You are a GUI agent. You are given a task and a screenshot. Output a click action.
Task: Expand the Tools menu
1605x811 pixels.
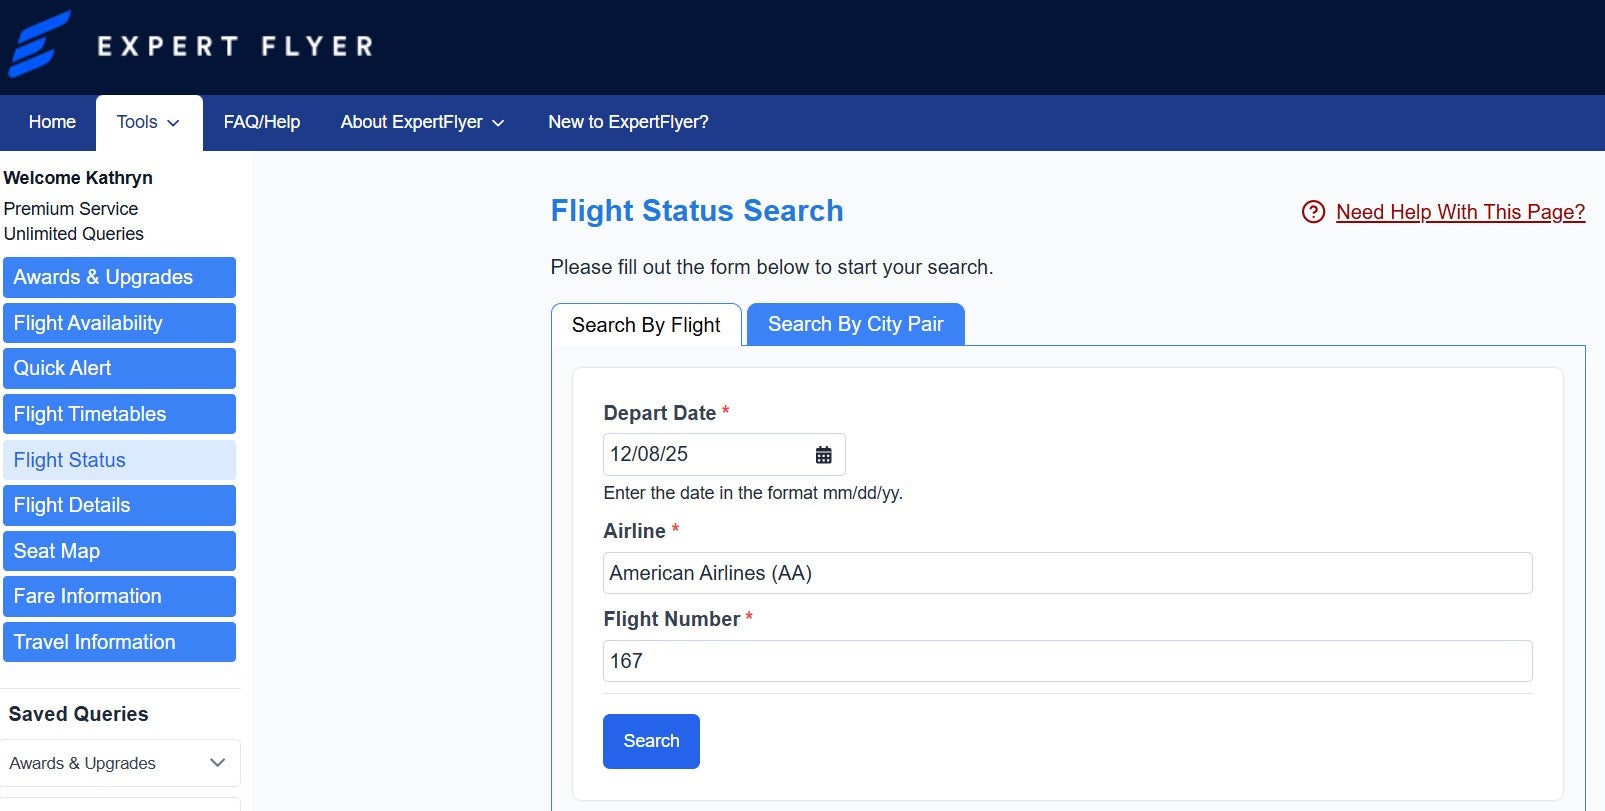(148, 122)
